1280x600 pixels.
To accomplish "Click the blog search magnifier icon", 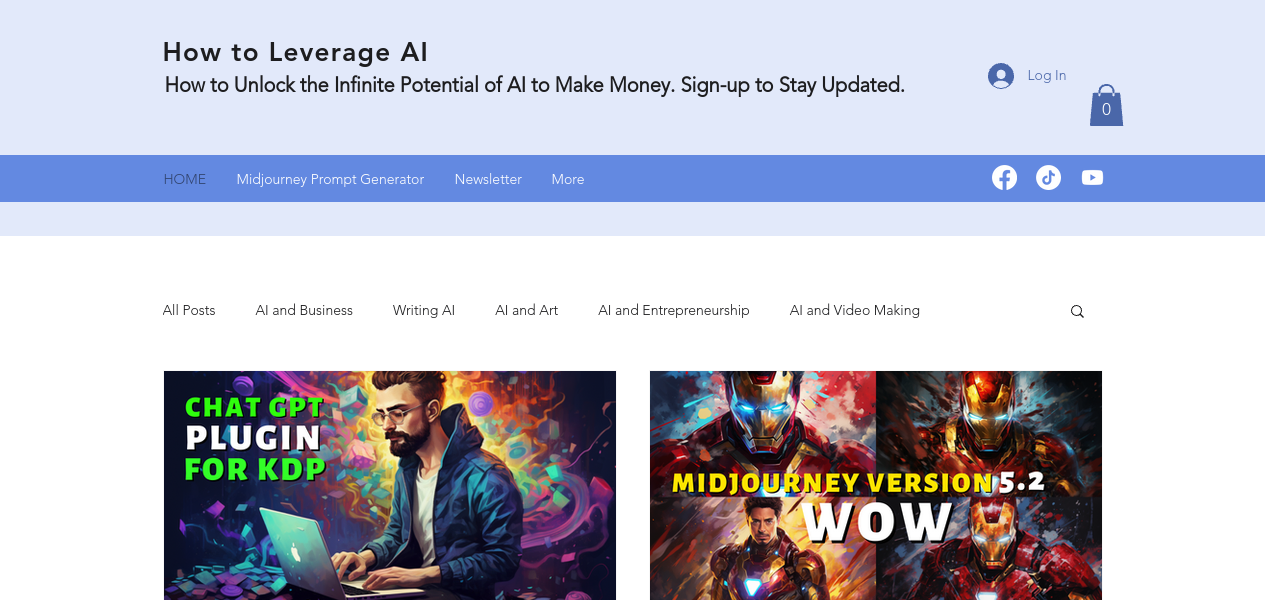I will tap(1077, 312).
